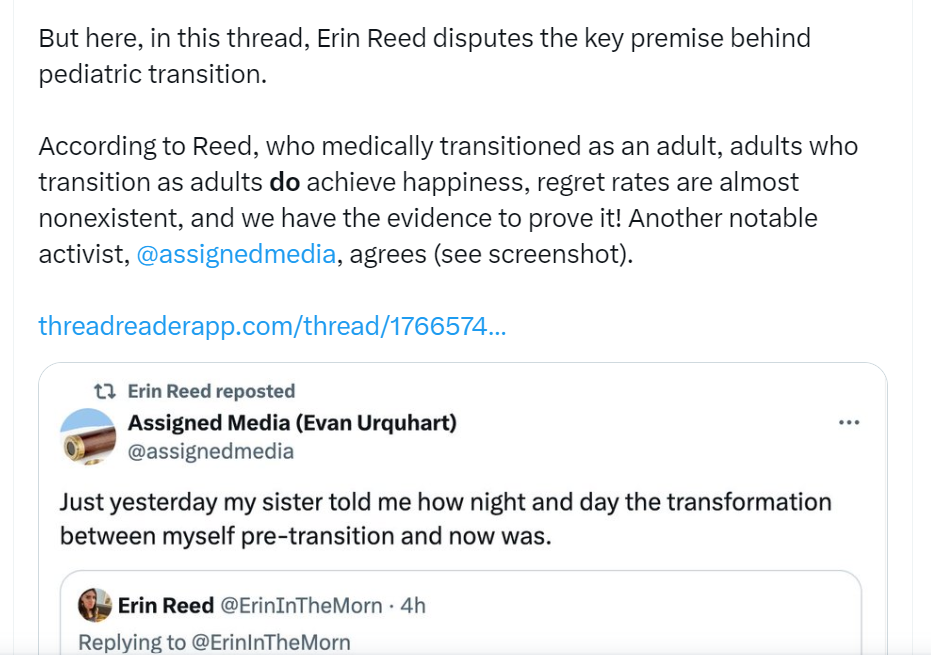Click the "Just yesterday my sister" tweet text
The height and width of the screenshot is (655, 931).
click(x=445, y=501)
